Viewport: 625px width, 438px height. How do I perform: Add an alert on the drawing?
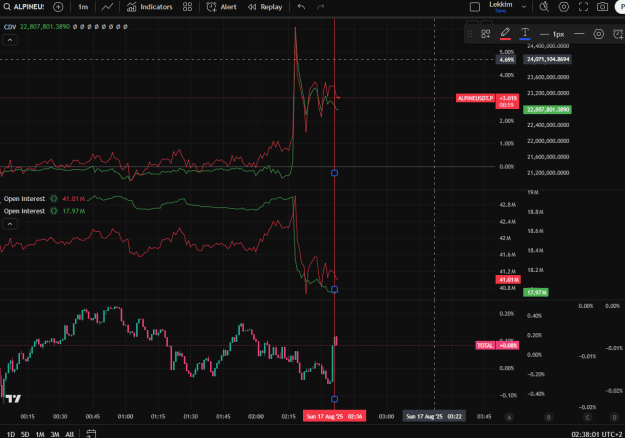(618, 34)
